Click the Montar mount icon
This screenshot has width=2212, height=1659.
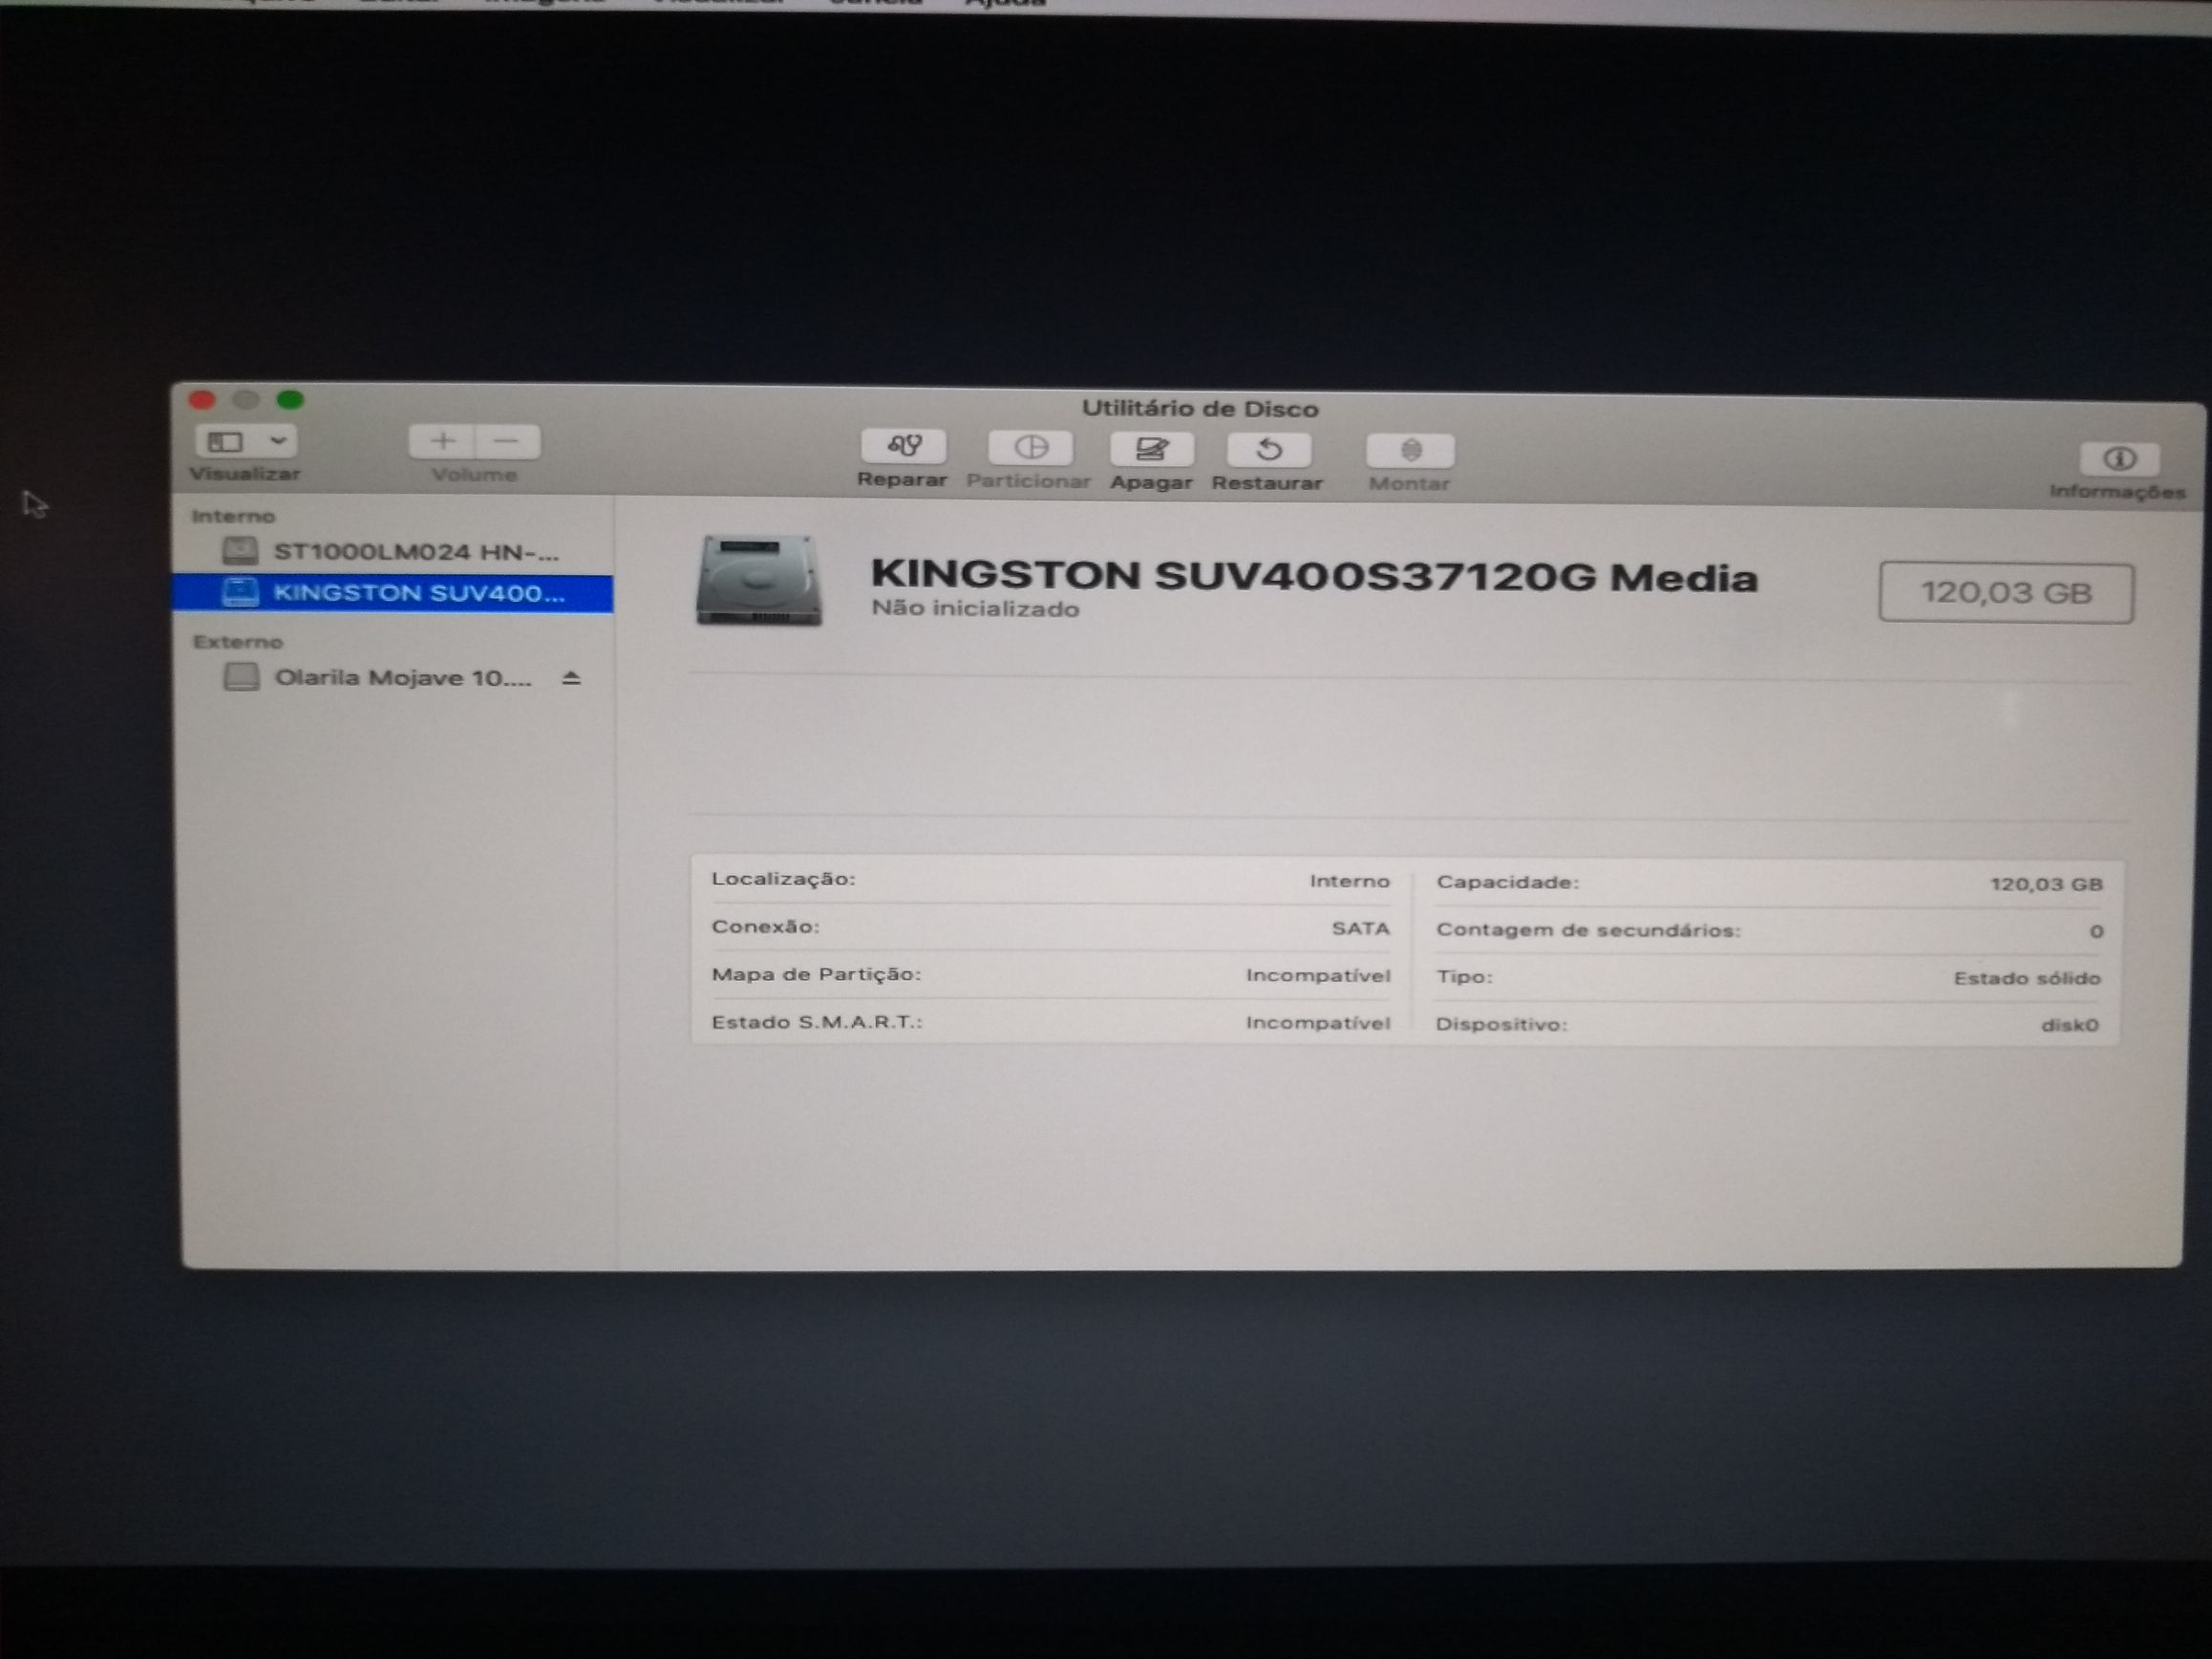[x=1410, y=452]
